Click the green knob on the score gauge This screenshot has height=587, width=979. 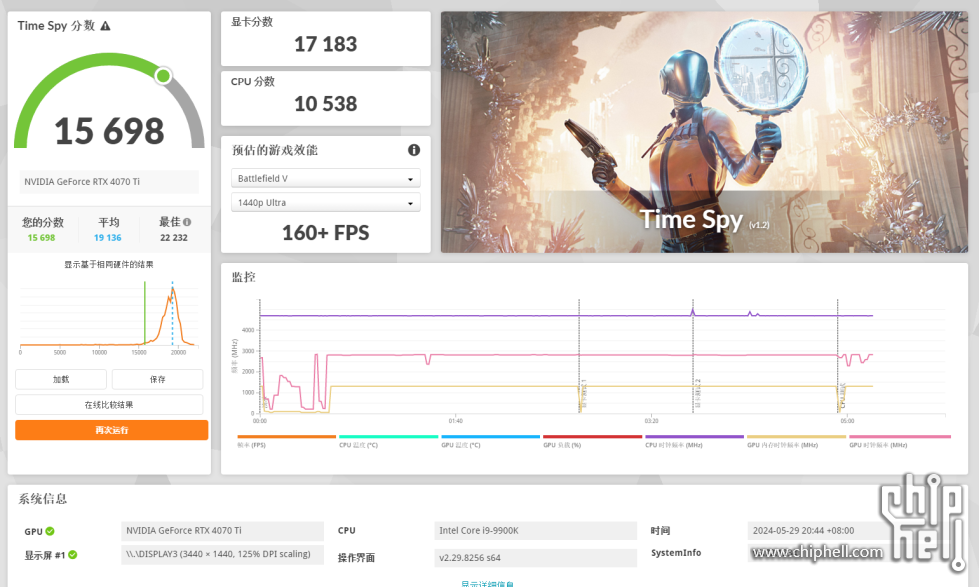pyautogui.click(x=164, y=76)
